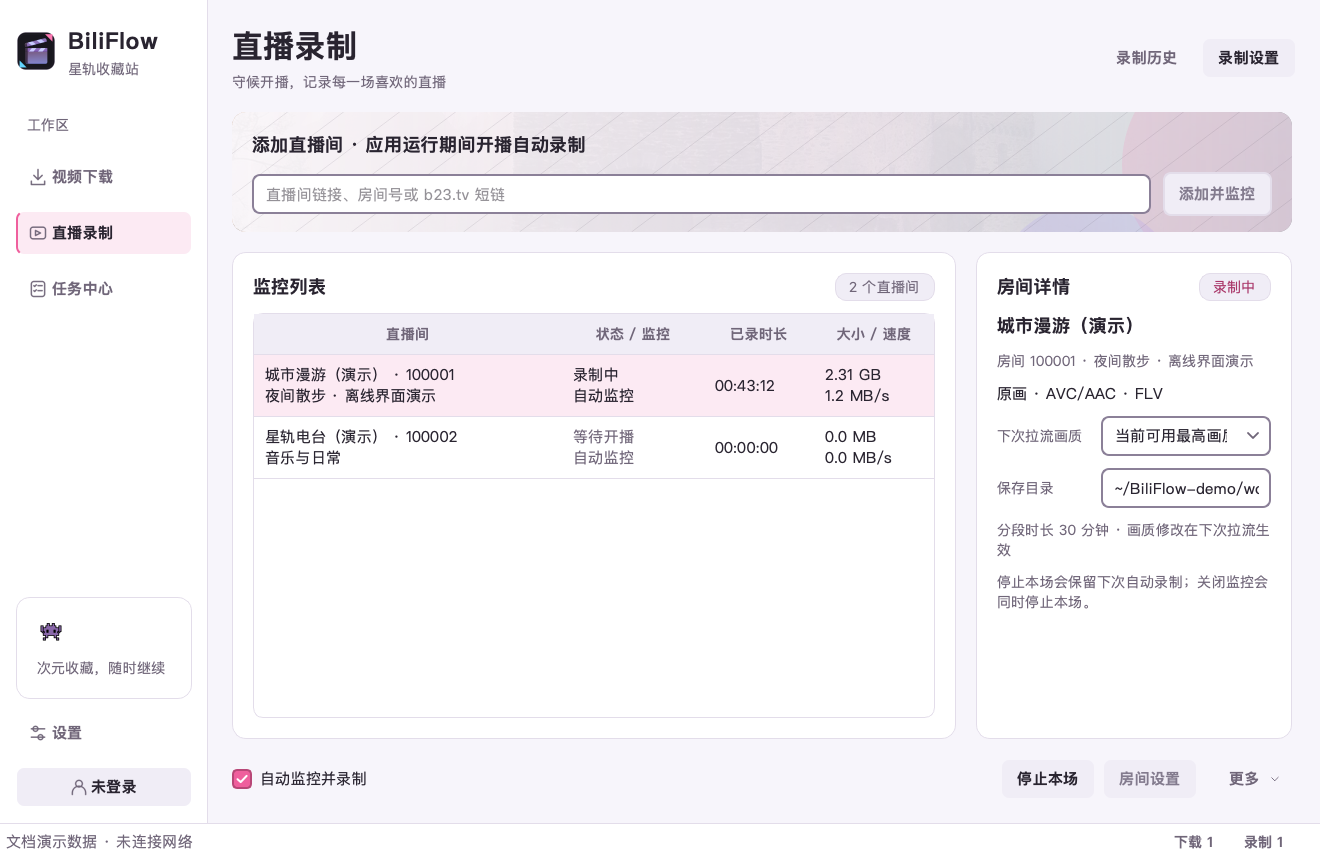Click the 未登录 login button
Viewport: 1320px width, 860px height.
point(104,787)
